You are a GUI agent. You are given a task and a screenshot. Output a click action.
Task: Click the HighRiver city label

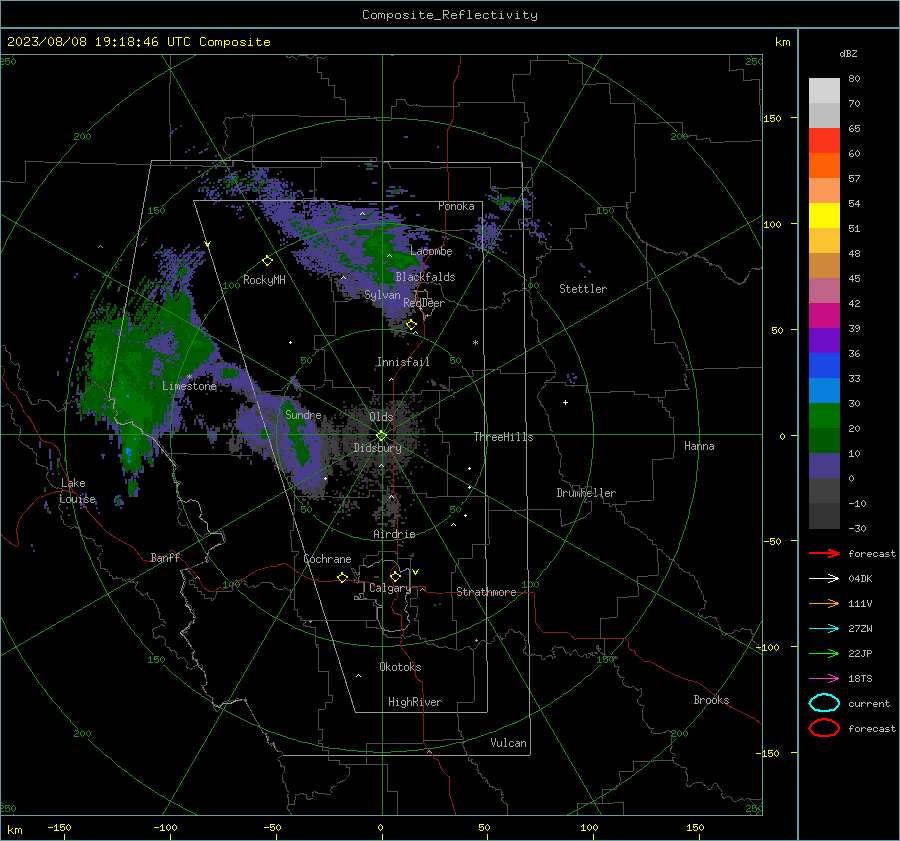[415, 702]
